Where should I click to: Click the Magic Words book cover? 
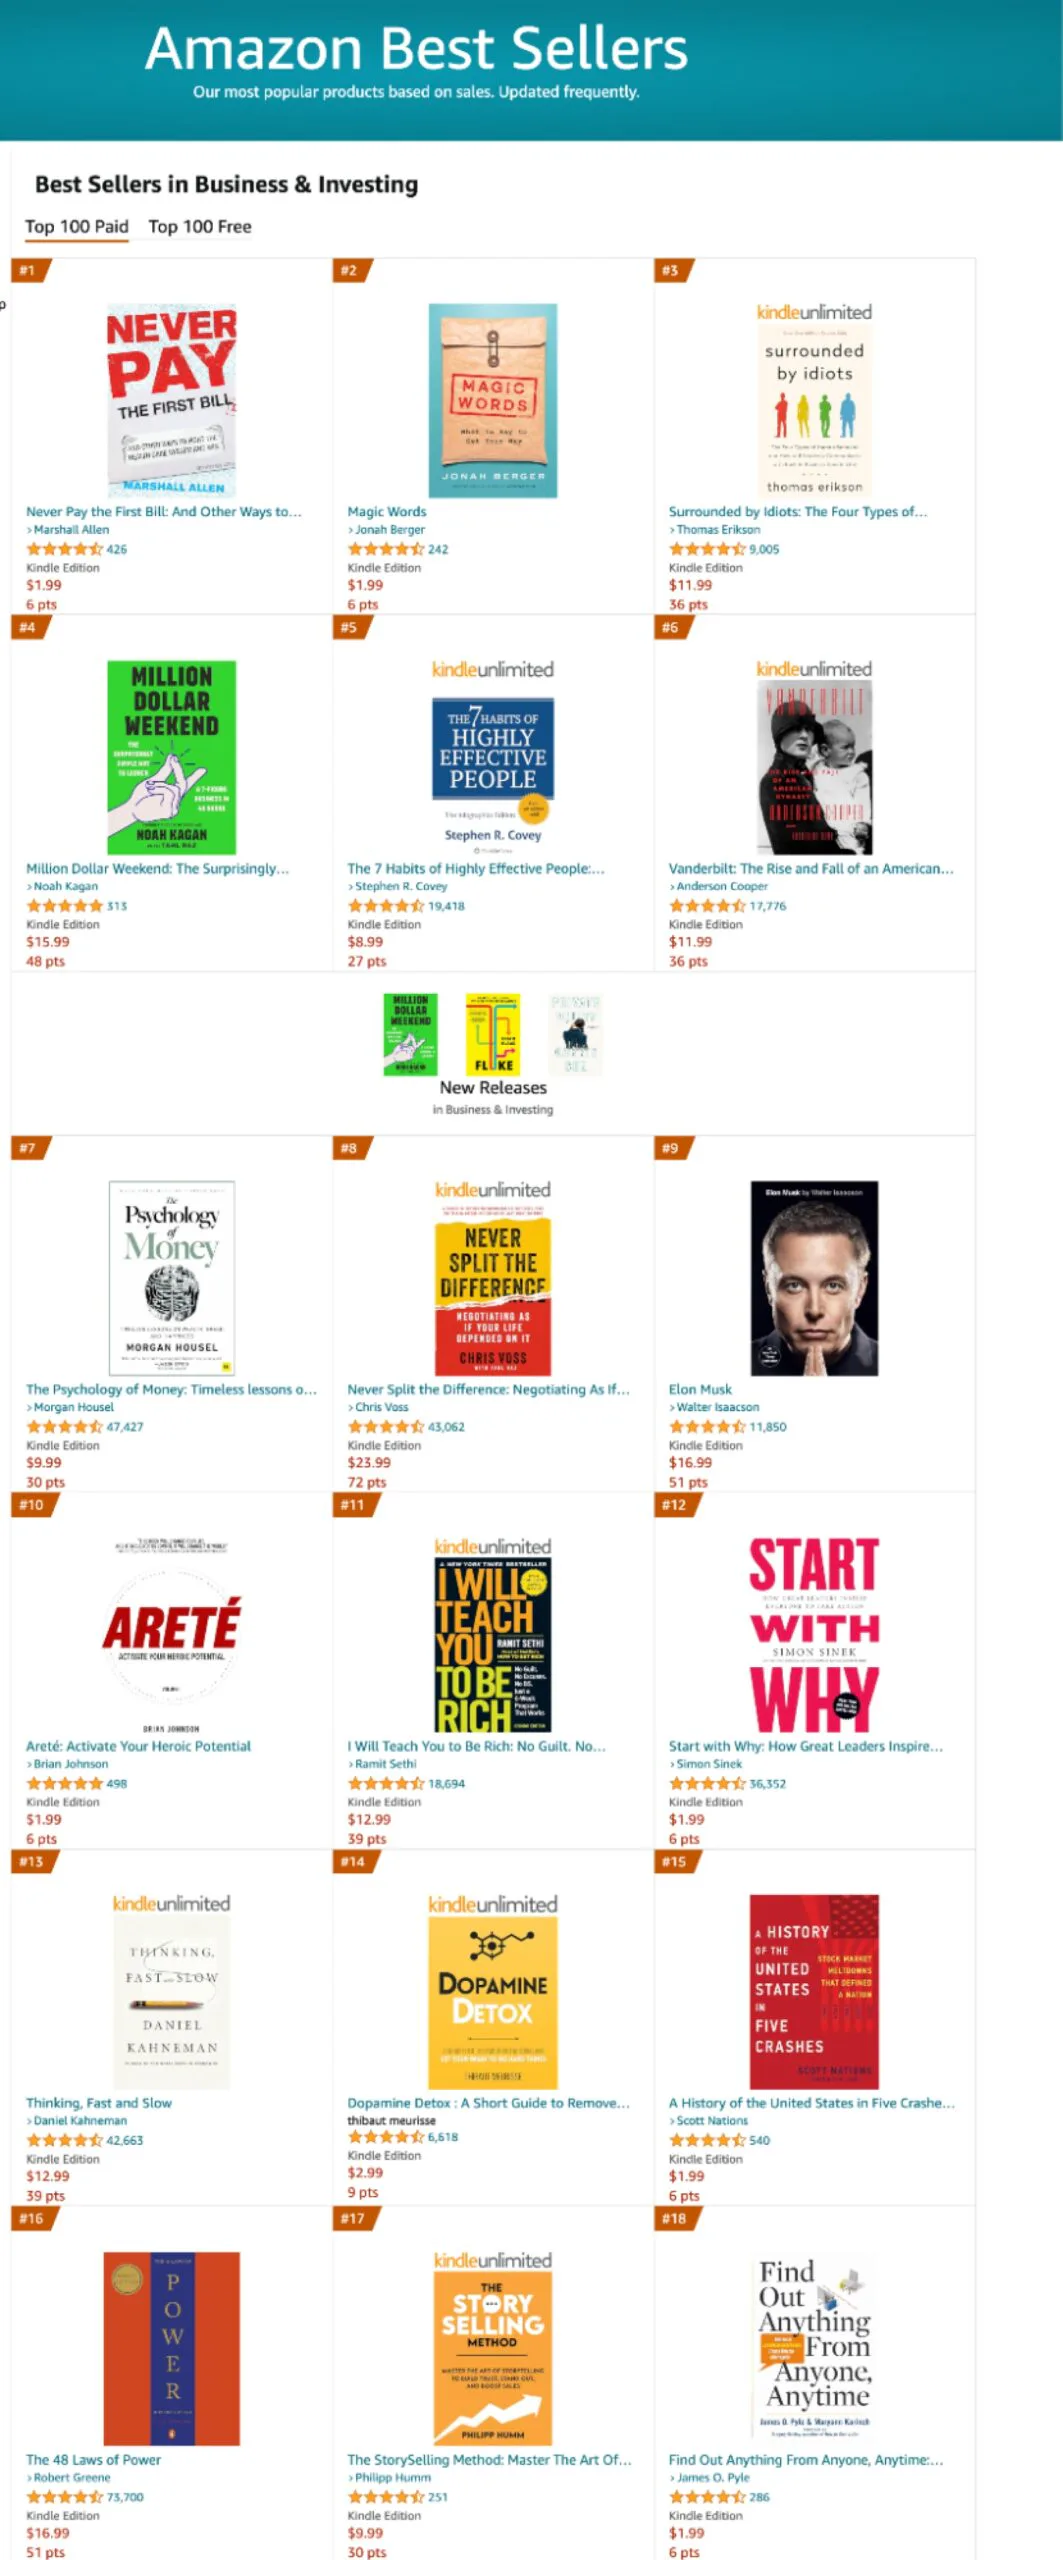click(x=492, y=401)
